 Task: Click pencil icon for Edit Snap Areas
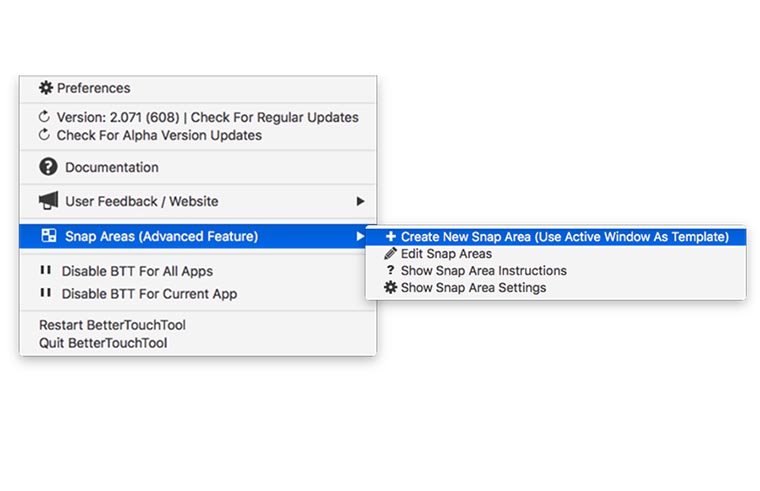(x=390, y=253)
